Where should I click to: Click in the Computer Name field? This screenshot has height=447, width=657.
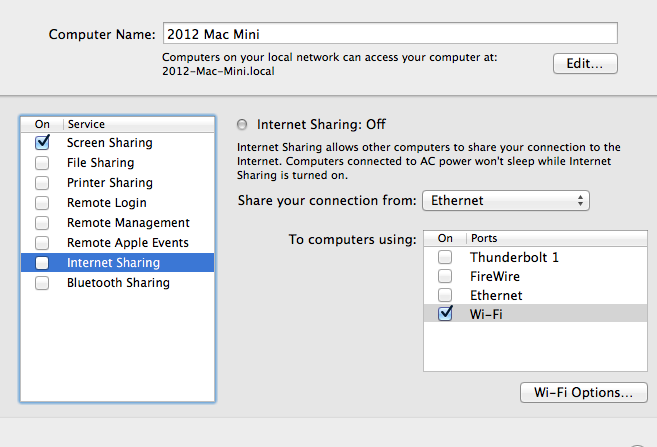coord(390,34)
